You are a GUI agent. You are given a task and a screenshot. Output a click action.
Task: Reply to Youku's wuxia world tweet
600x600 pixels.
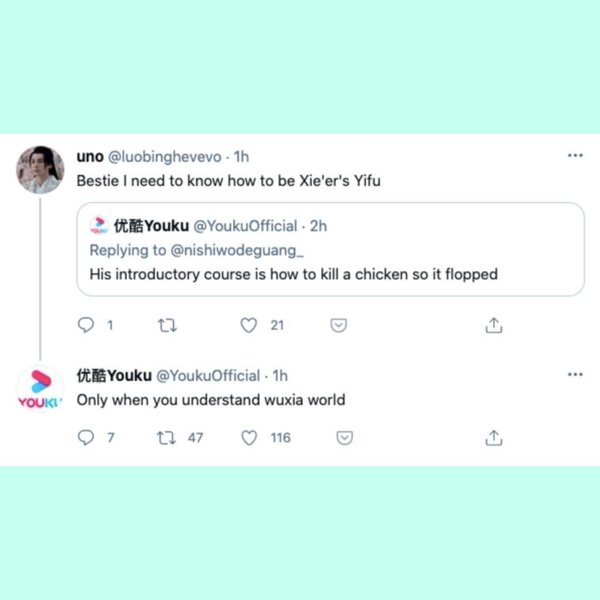click(x=86, y=437)
